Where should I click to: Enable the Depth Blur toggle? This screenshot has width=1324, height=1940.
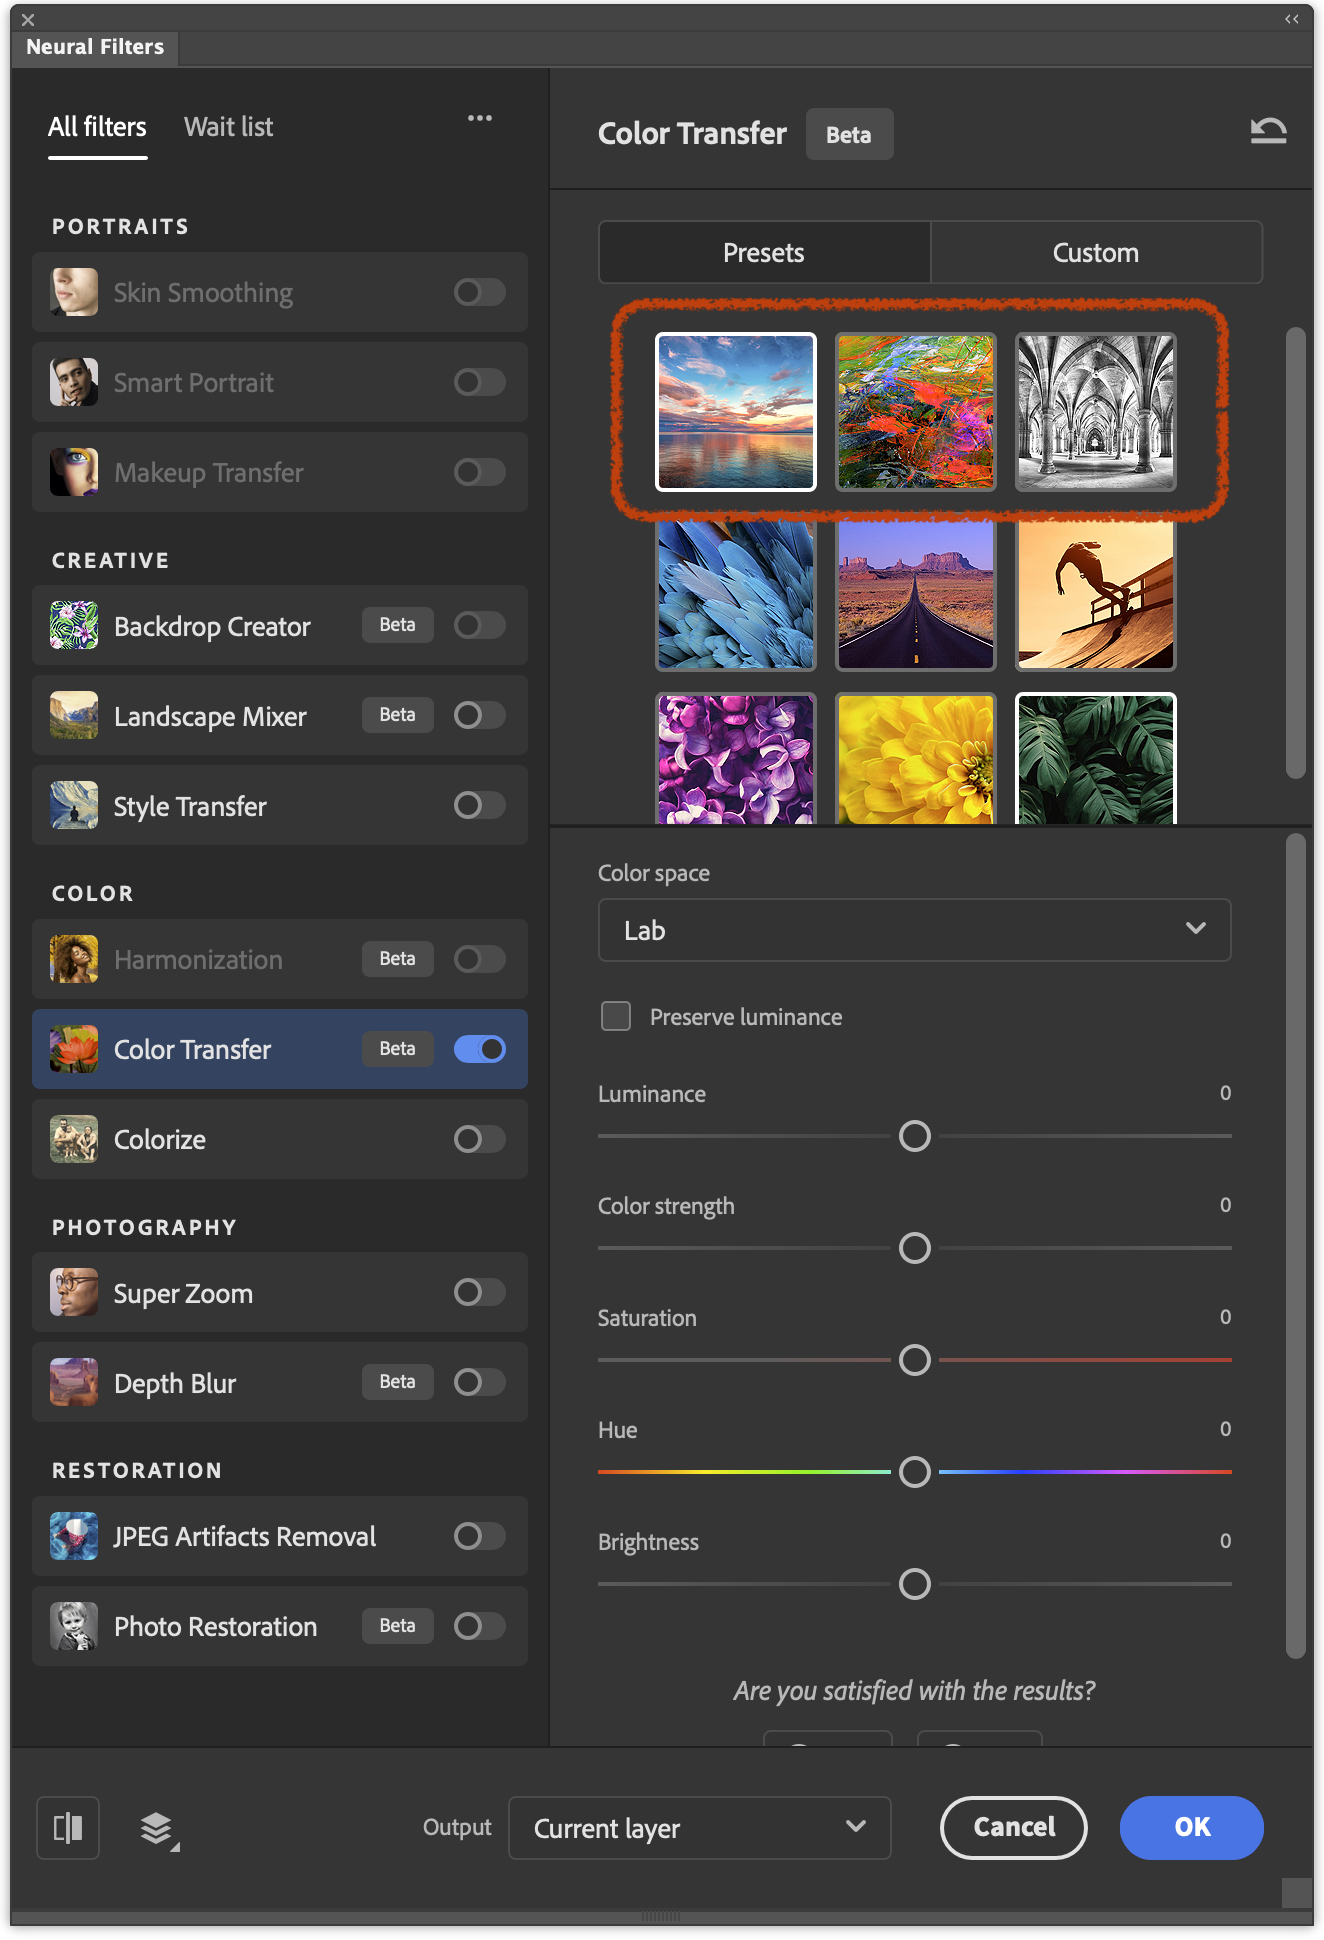click(x=480, y=1382)
